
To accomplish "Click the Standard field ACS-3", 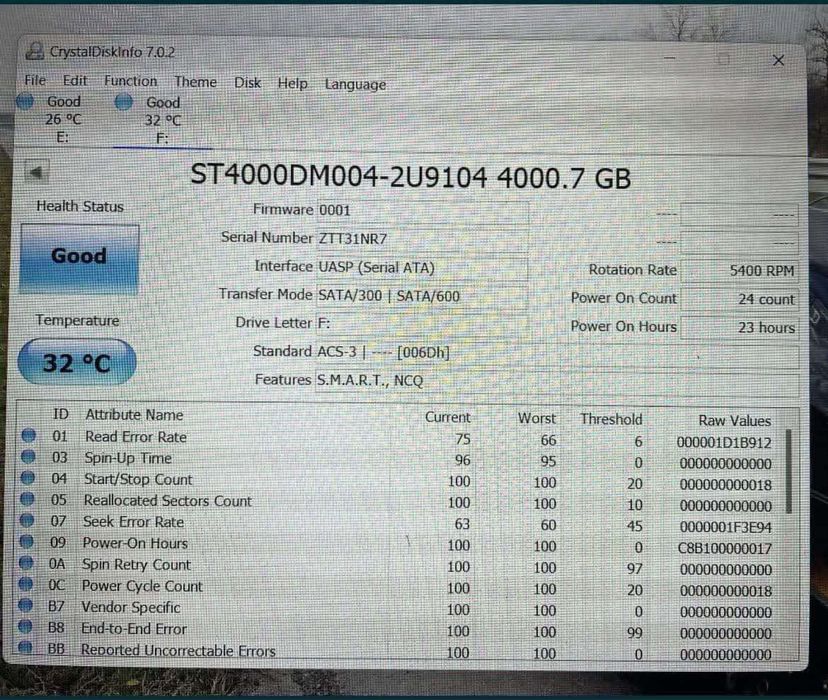I will (557, 353).
